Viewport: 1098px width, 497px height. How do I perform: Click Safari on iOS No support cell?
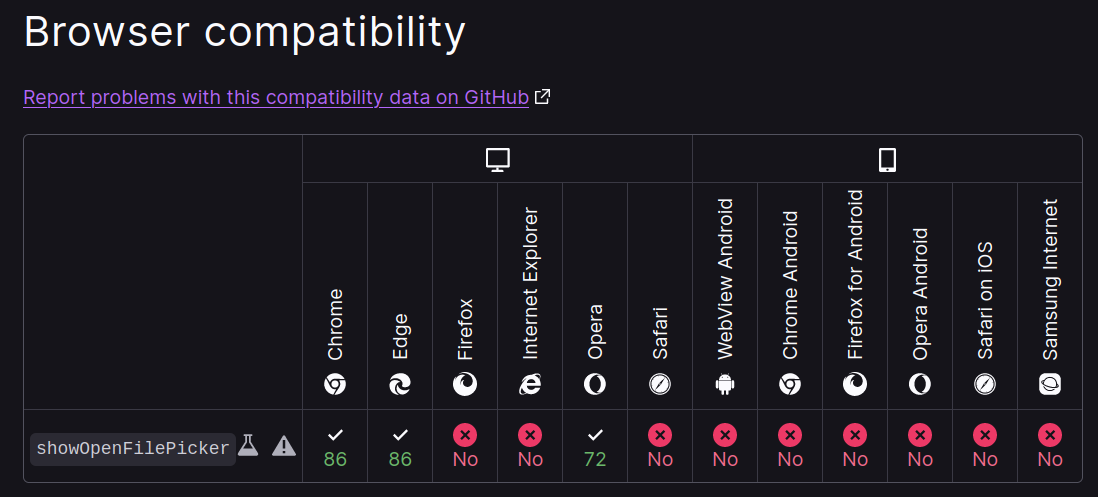(x=985, y=446)
